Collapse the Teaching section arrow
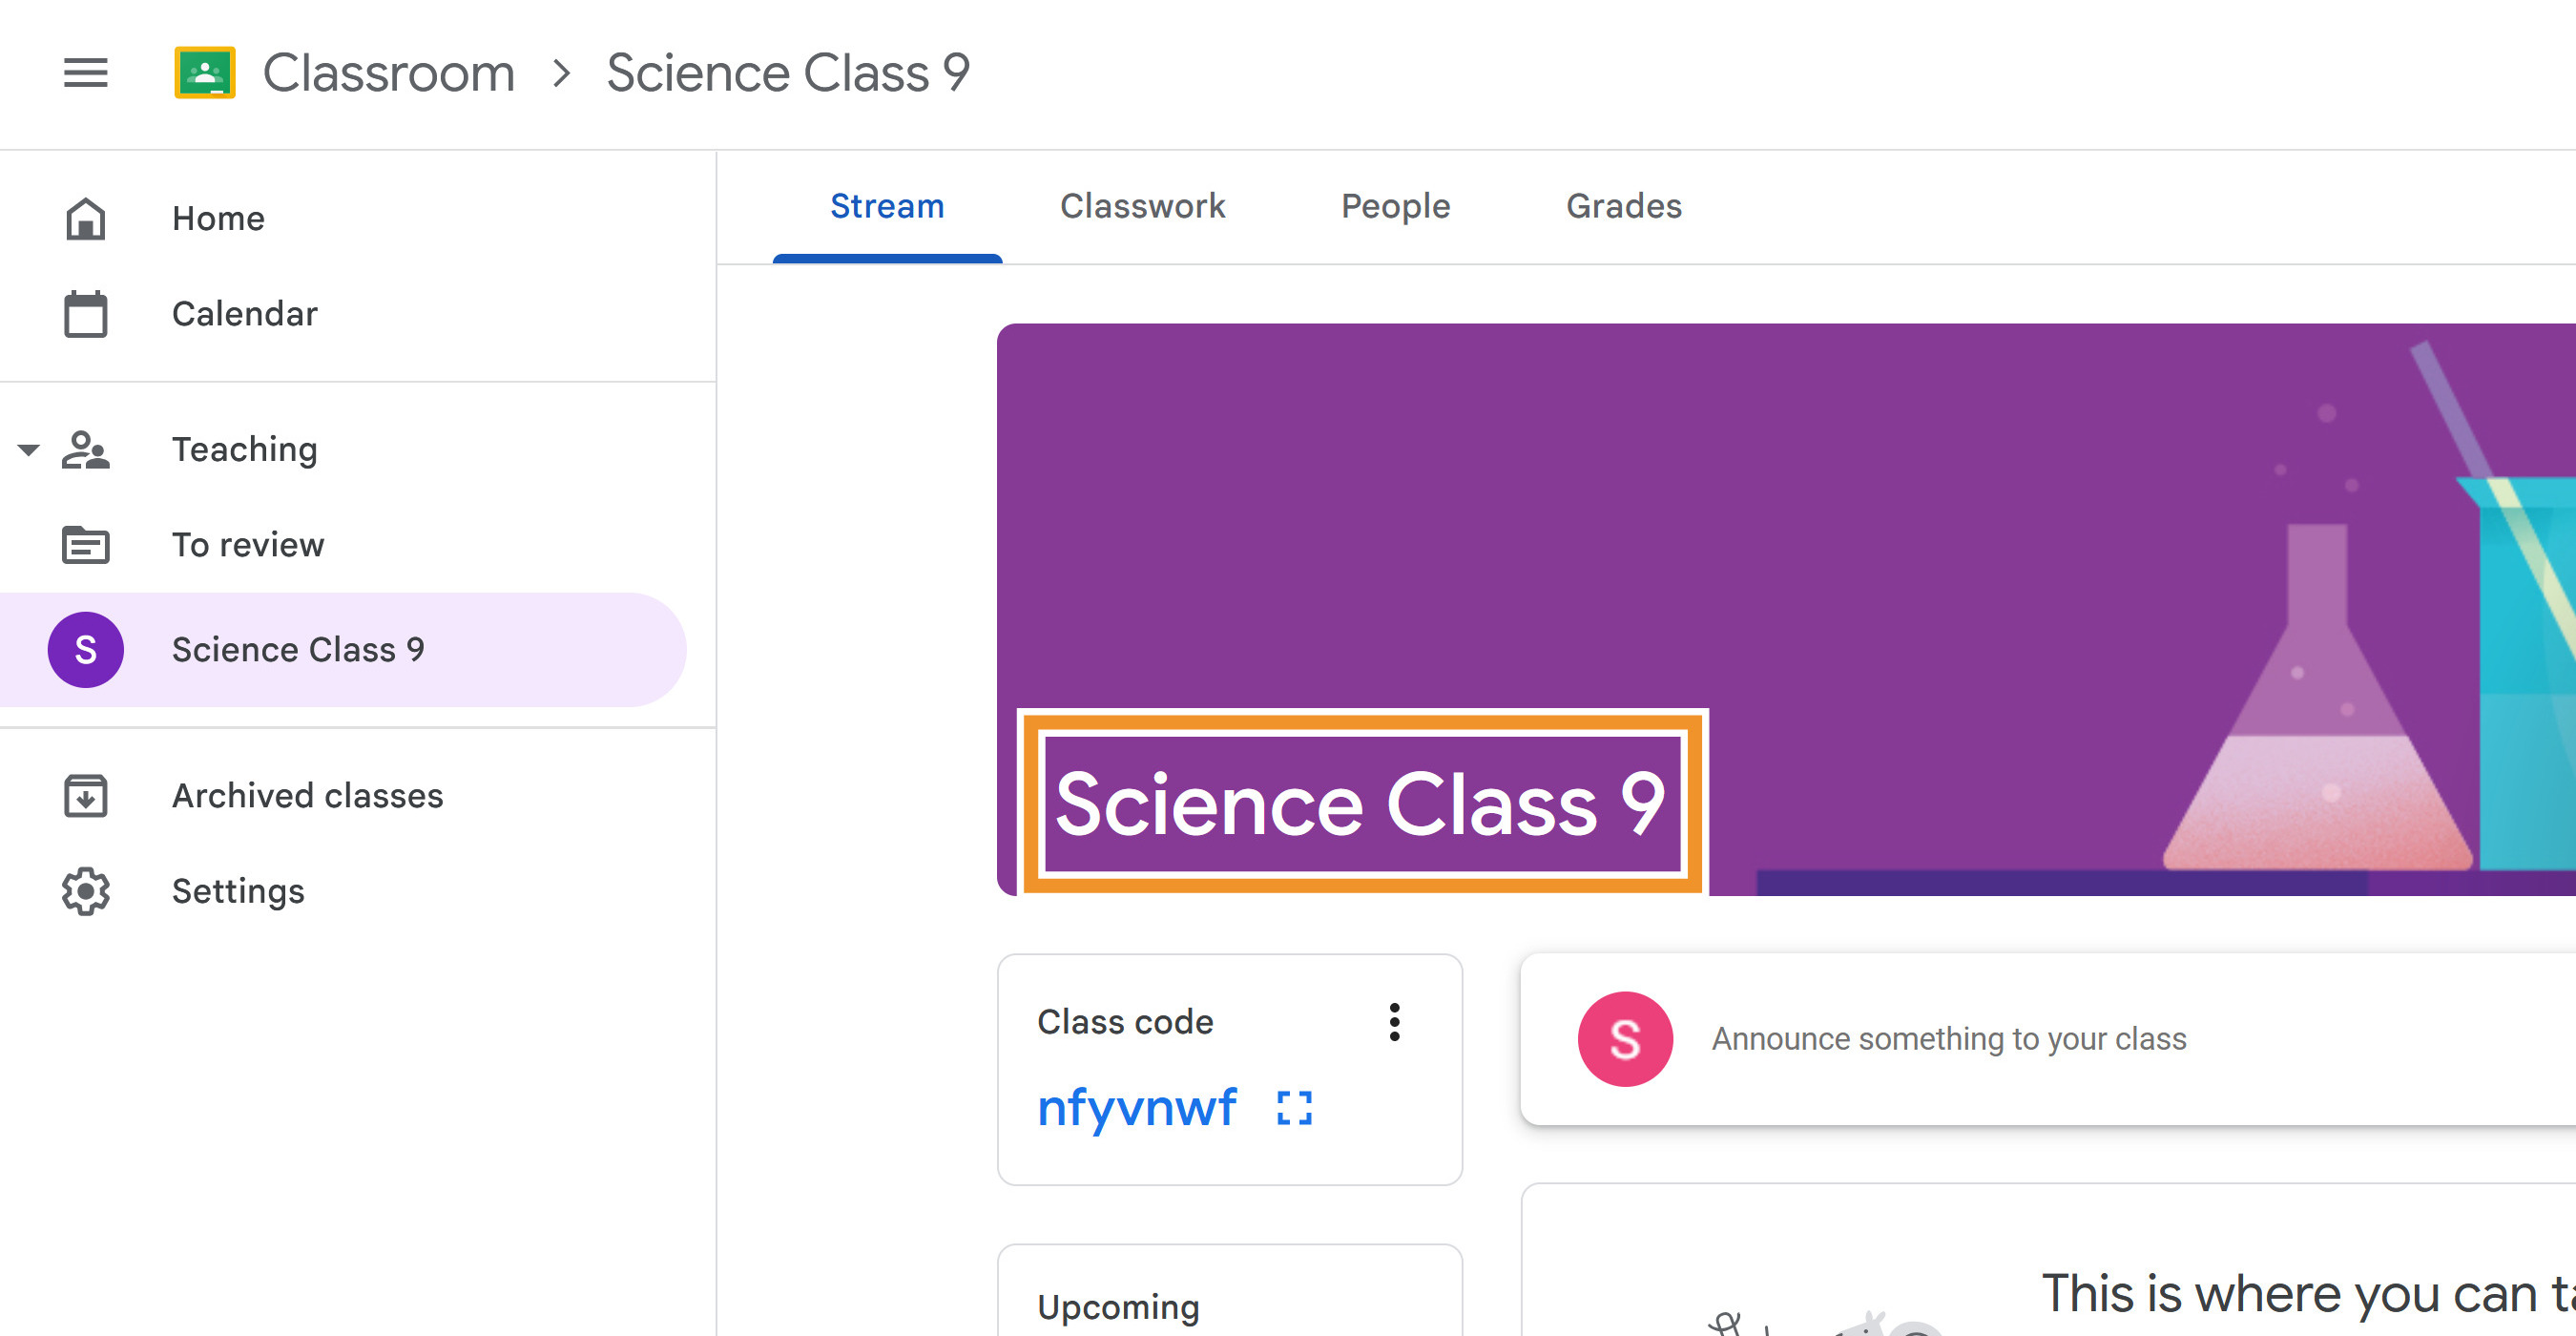This screenshot has width=2576, height=1336. click(x=29, y=449)
